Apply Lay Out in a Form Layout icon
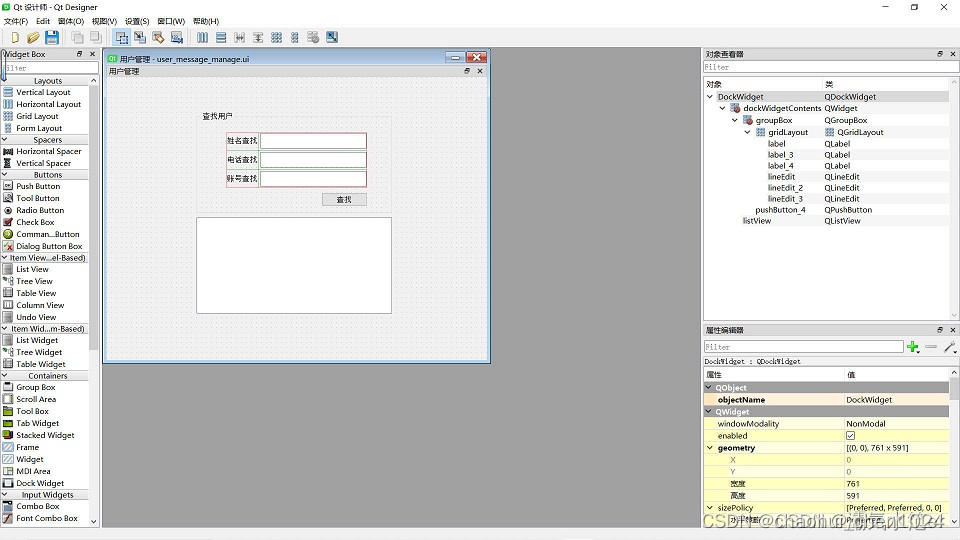Screen dimensions: 960x540 pos(294,37)
